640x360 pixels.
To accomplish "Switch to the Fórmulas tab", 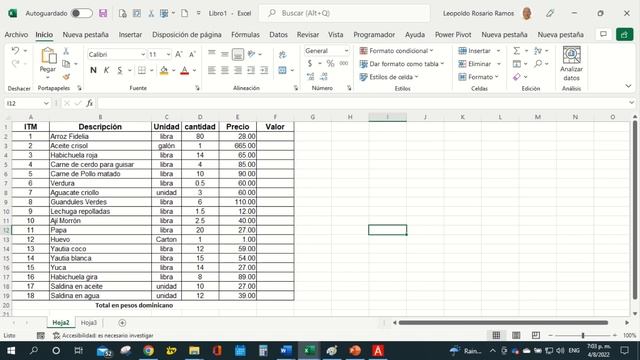I will click(x=245, y=35).
